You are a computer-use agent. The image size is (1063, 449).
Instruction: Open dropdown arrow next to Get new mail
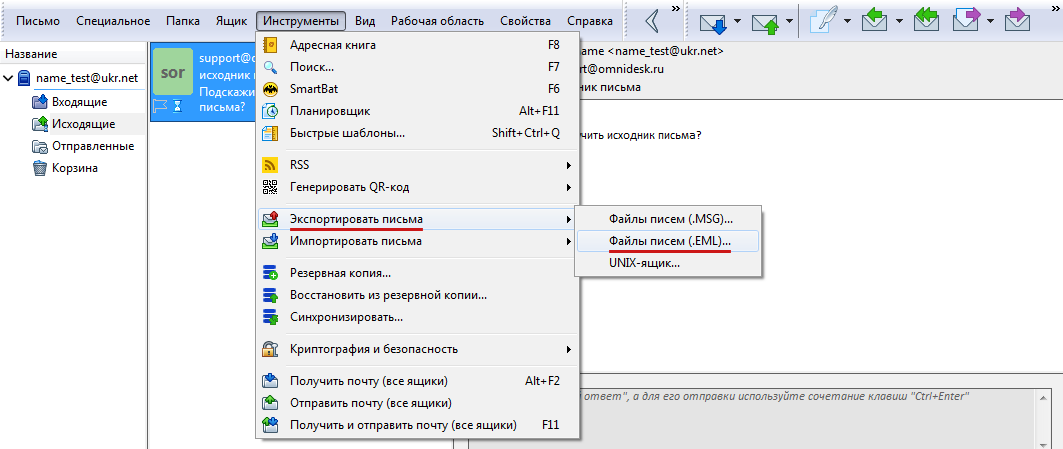(x=738, y=21)
